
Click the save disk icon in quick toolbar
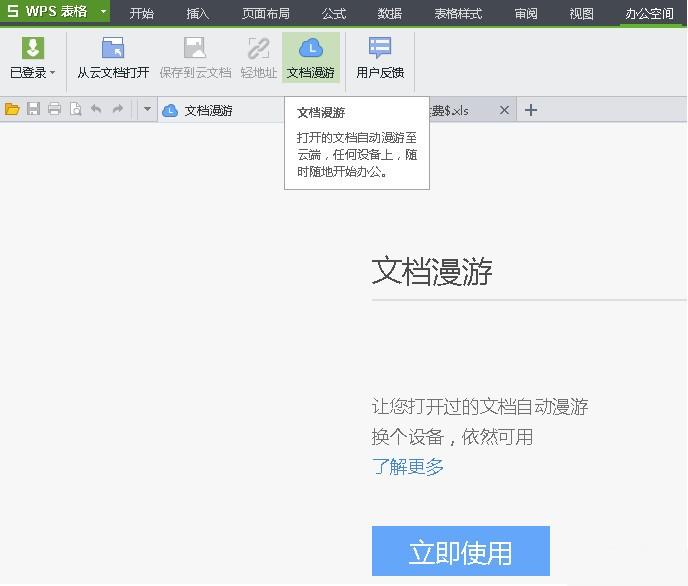(33, 110)
